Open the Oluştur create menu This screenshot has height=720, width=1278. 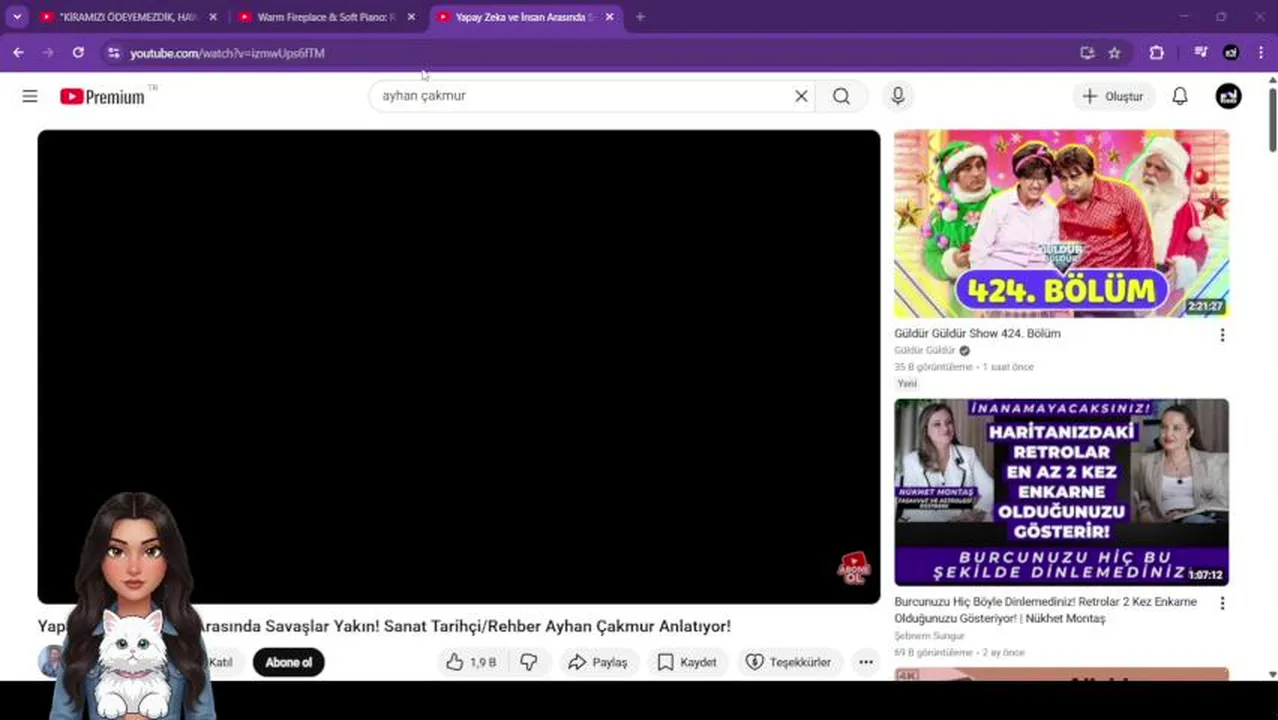pos(1113,96)
